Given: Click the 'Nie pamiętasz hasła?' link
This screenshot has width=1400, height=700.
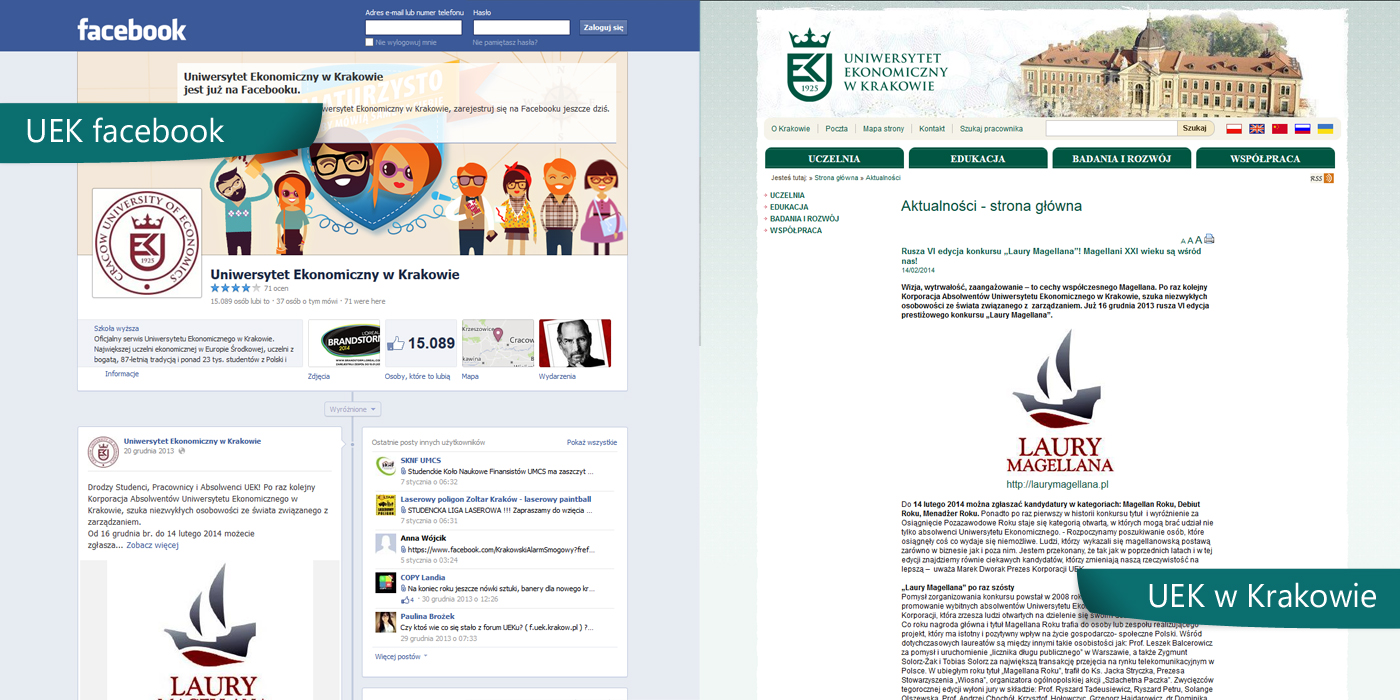Looking at the screenshot, I should pyautogui.click(x=505, y=43).
